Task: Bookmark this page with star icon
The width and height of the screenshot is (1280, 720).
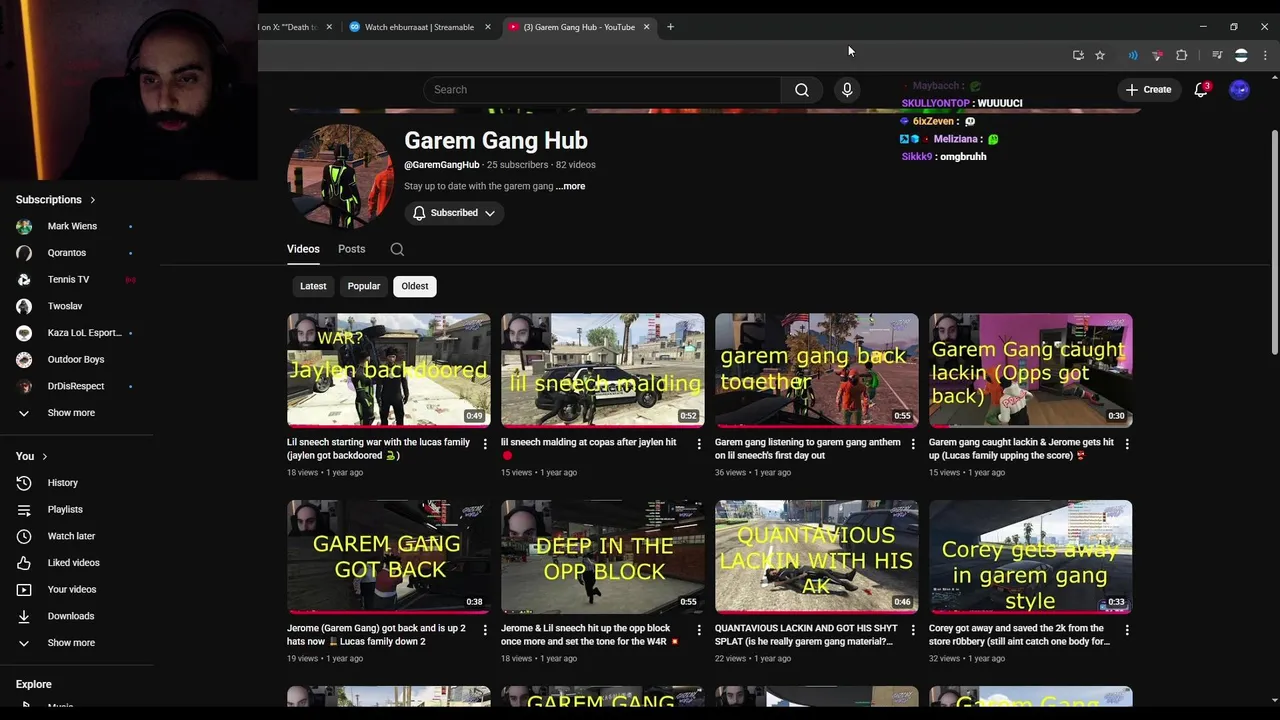Action: click(x=1100, y=55)
